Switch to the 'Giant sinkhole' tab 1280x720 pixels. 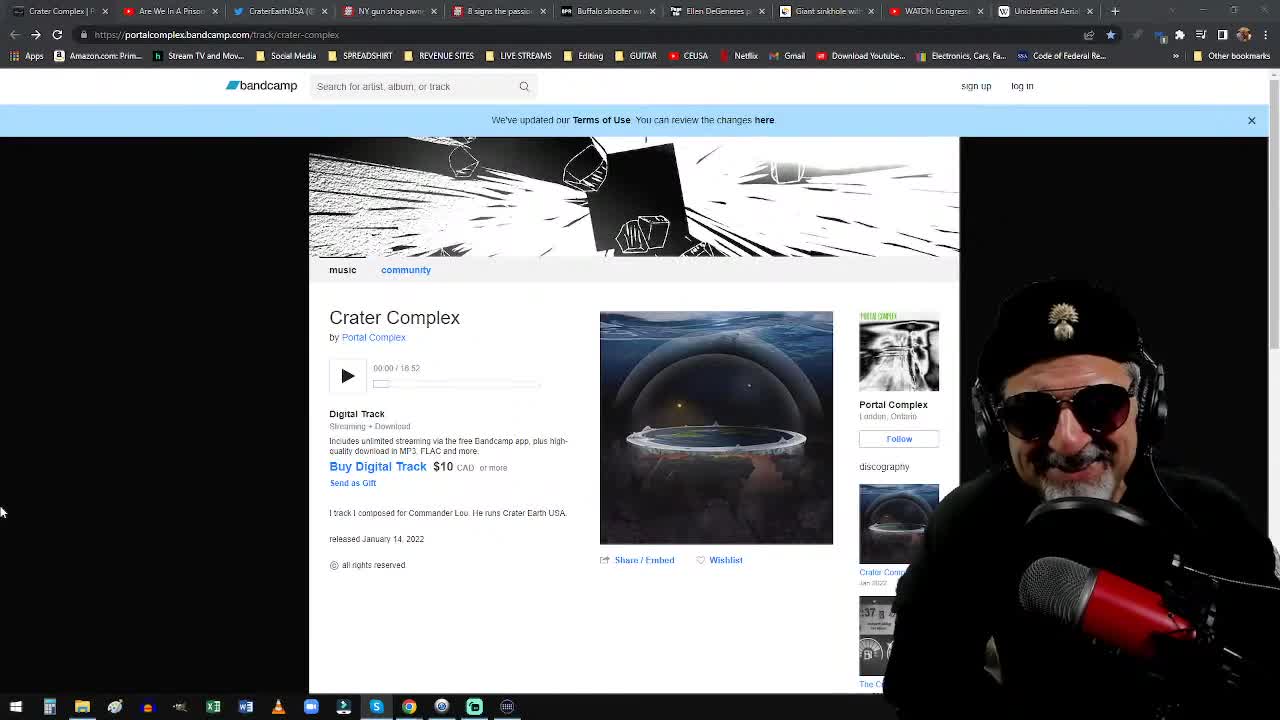pyautogui.click(x=826, y=11)
